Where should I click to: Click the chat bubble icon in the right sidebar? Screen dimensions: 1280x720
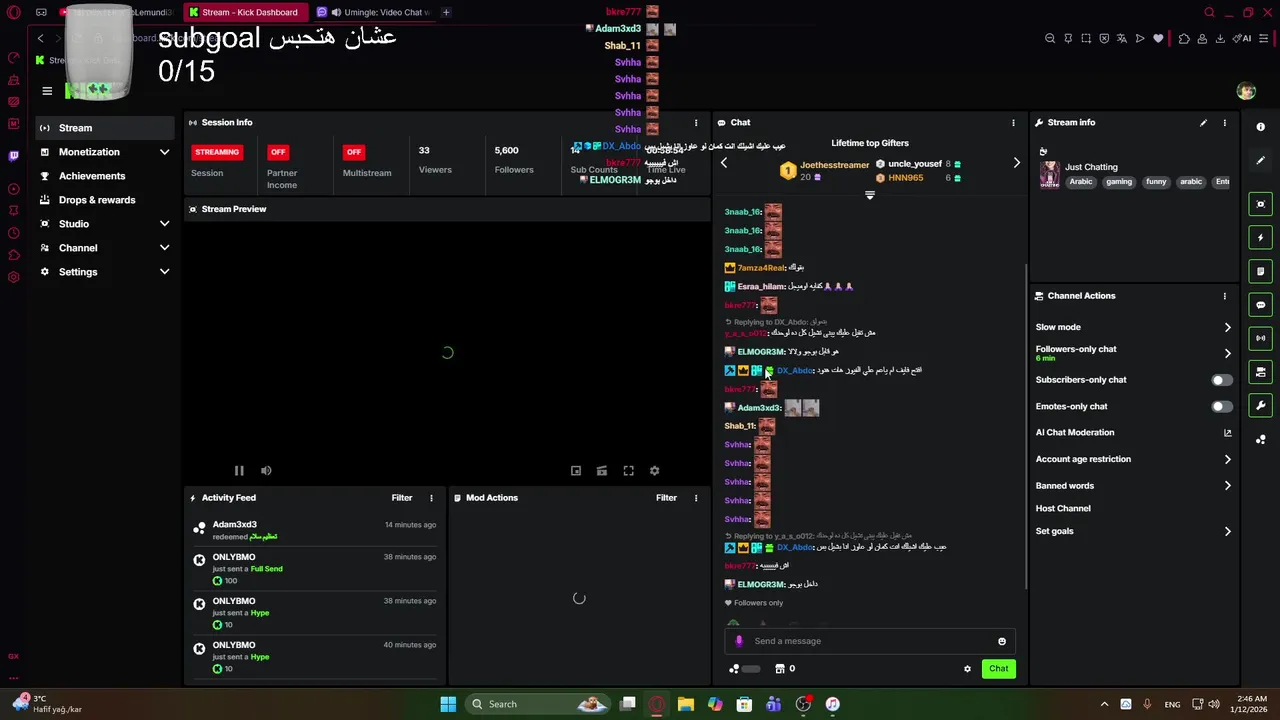pos(1260,305)
